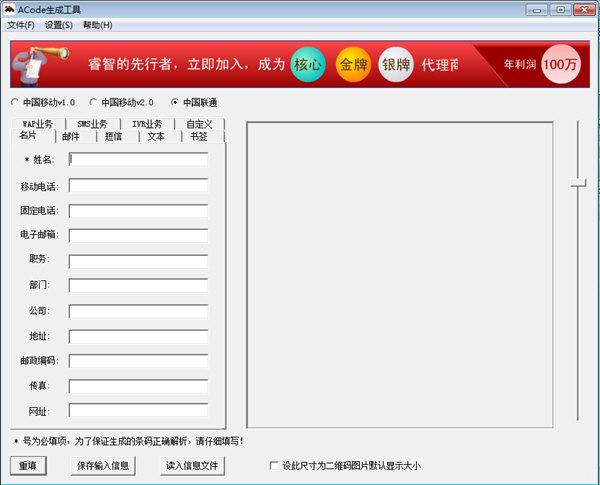Image resolution: width=600 pixels, height=485 pixels.
Task: Select the 中国移动v1.0 radio button
Action: tap(14, 102)
